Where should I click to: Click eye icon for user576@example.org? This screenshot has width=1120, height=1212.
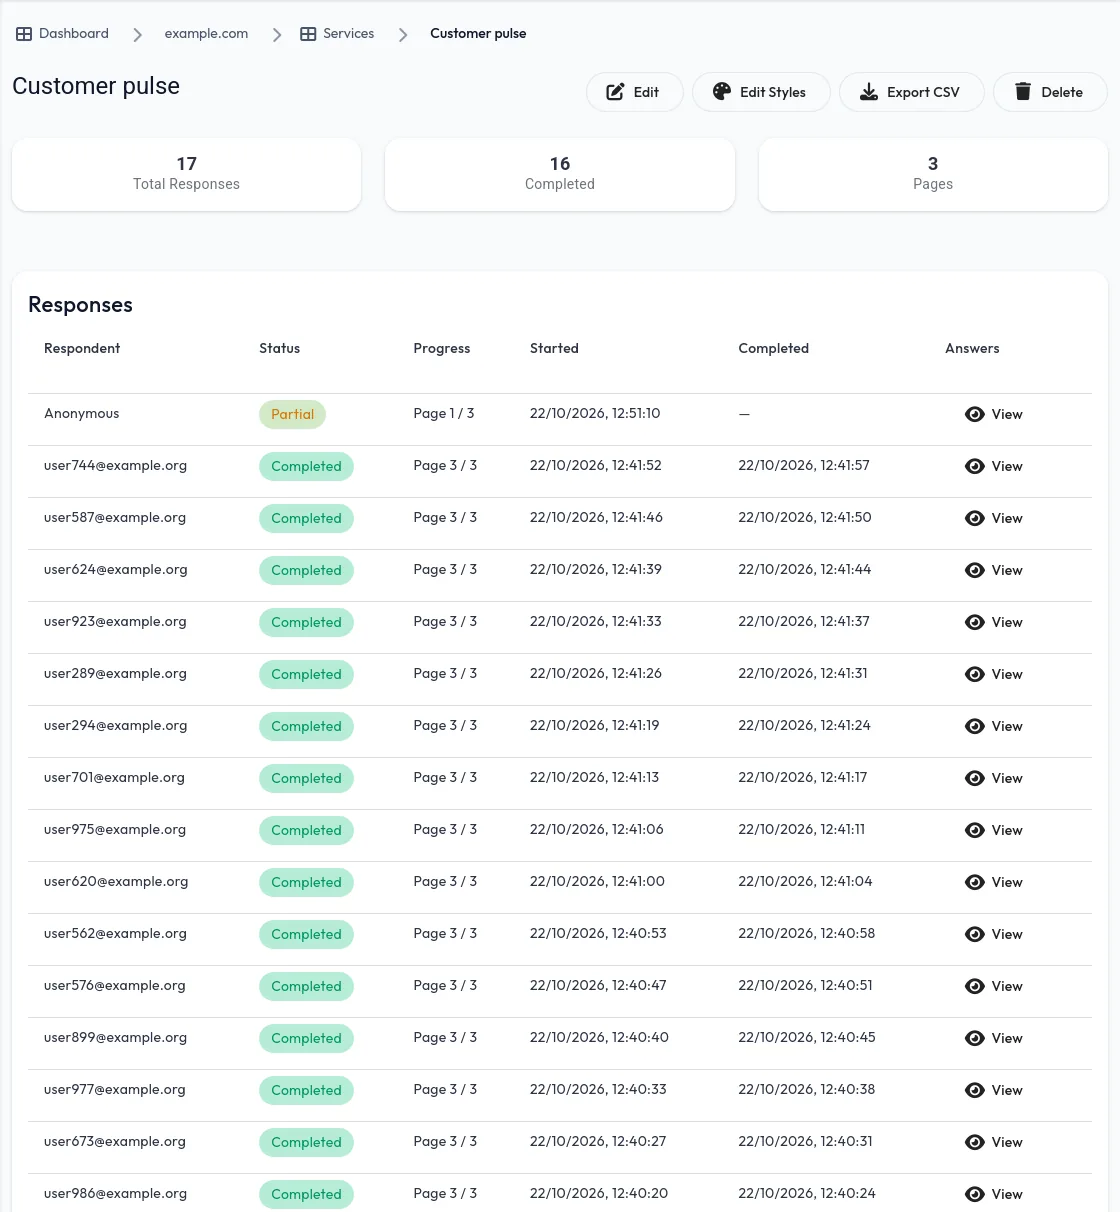975,986
